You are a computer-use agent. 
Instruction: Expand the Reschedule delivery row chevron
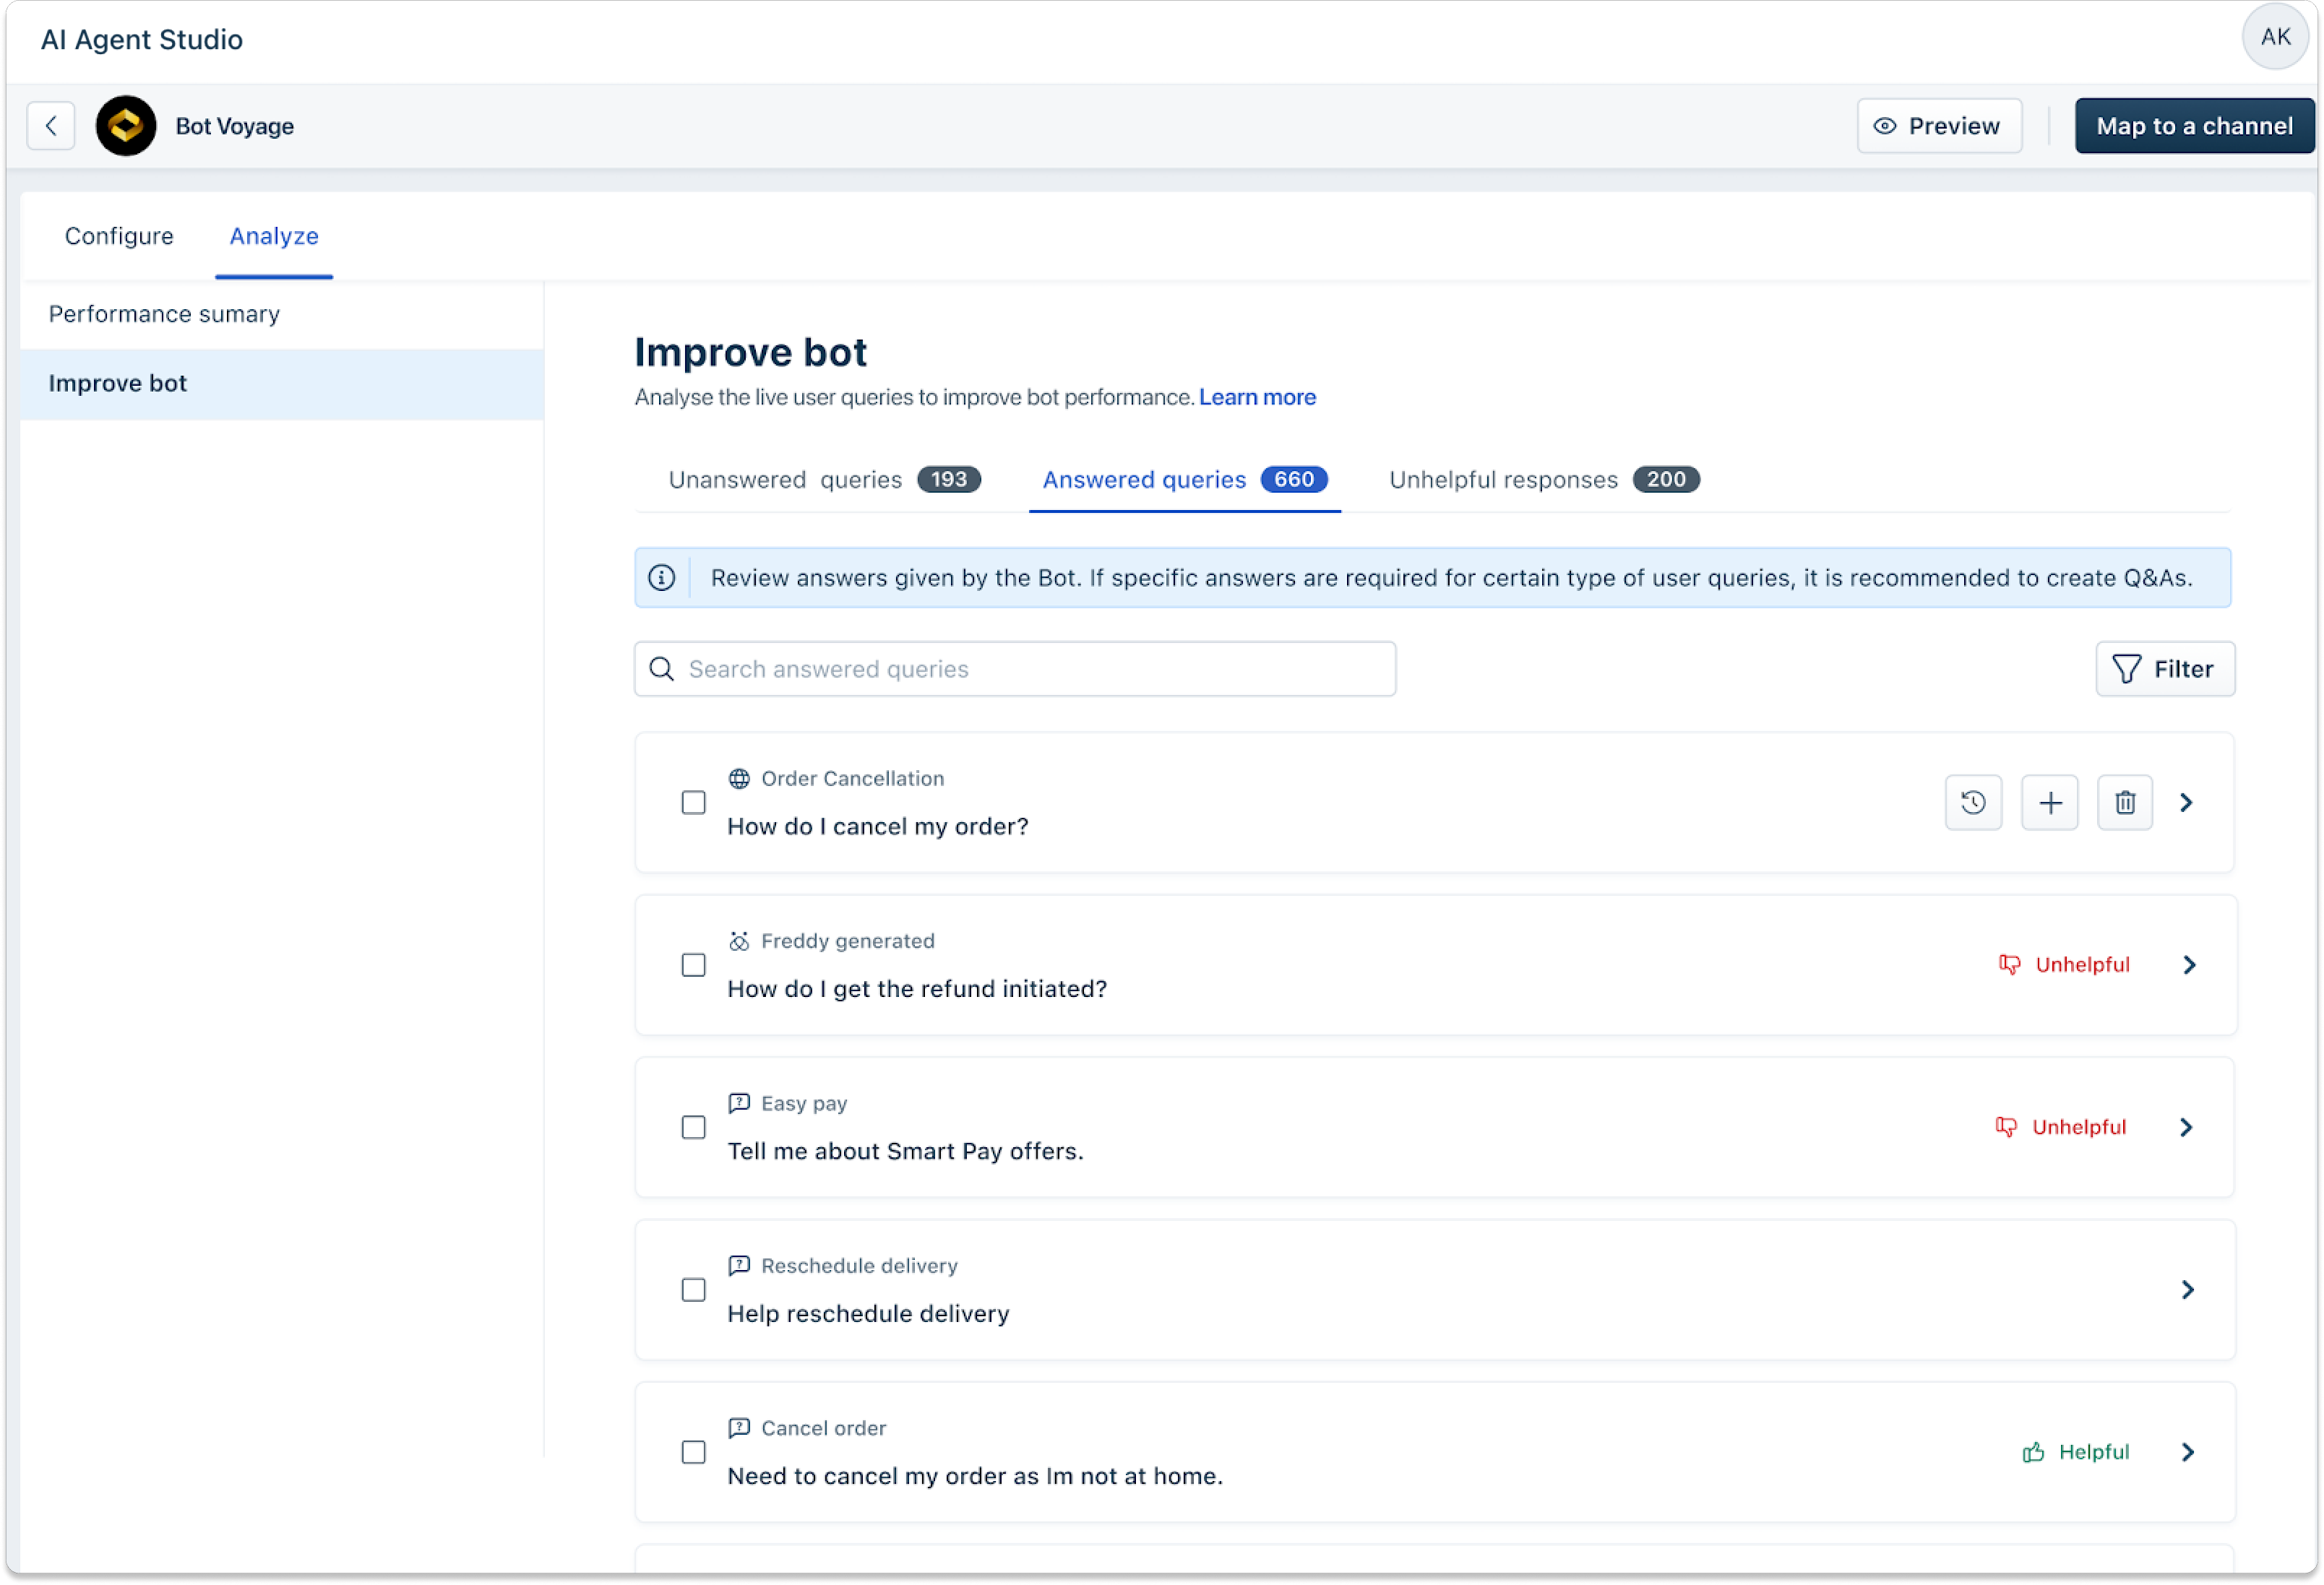(x=2187, y=1290)
